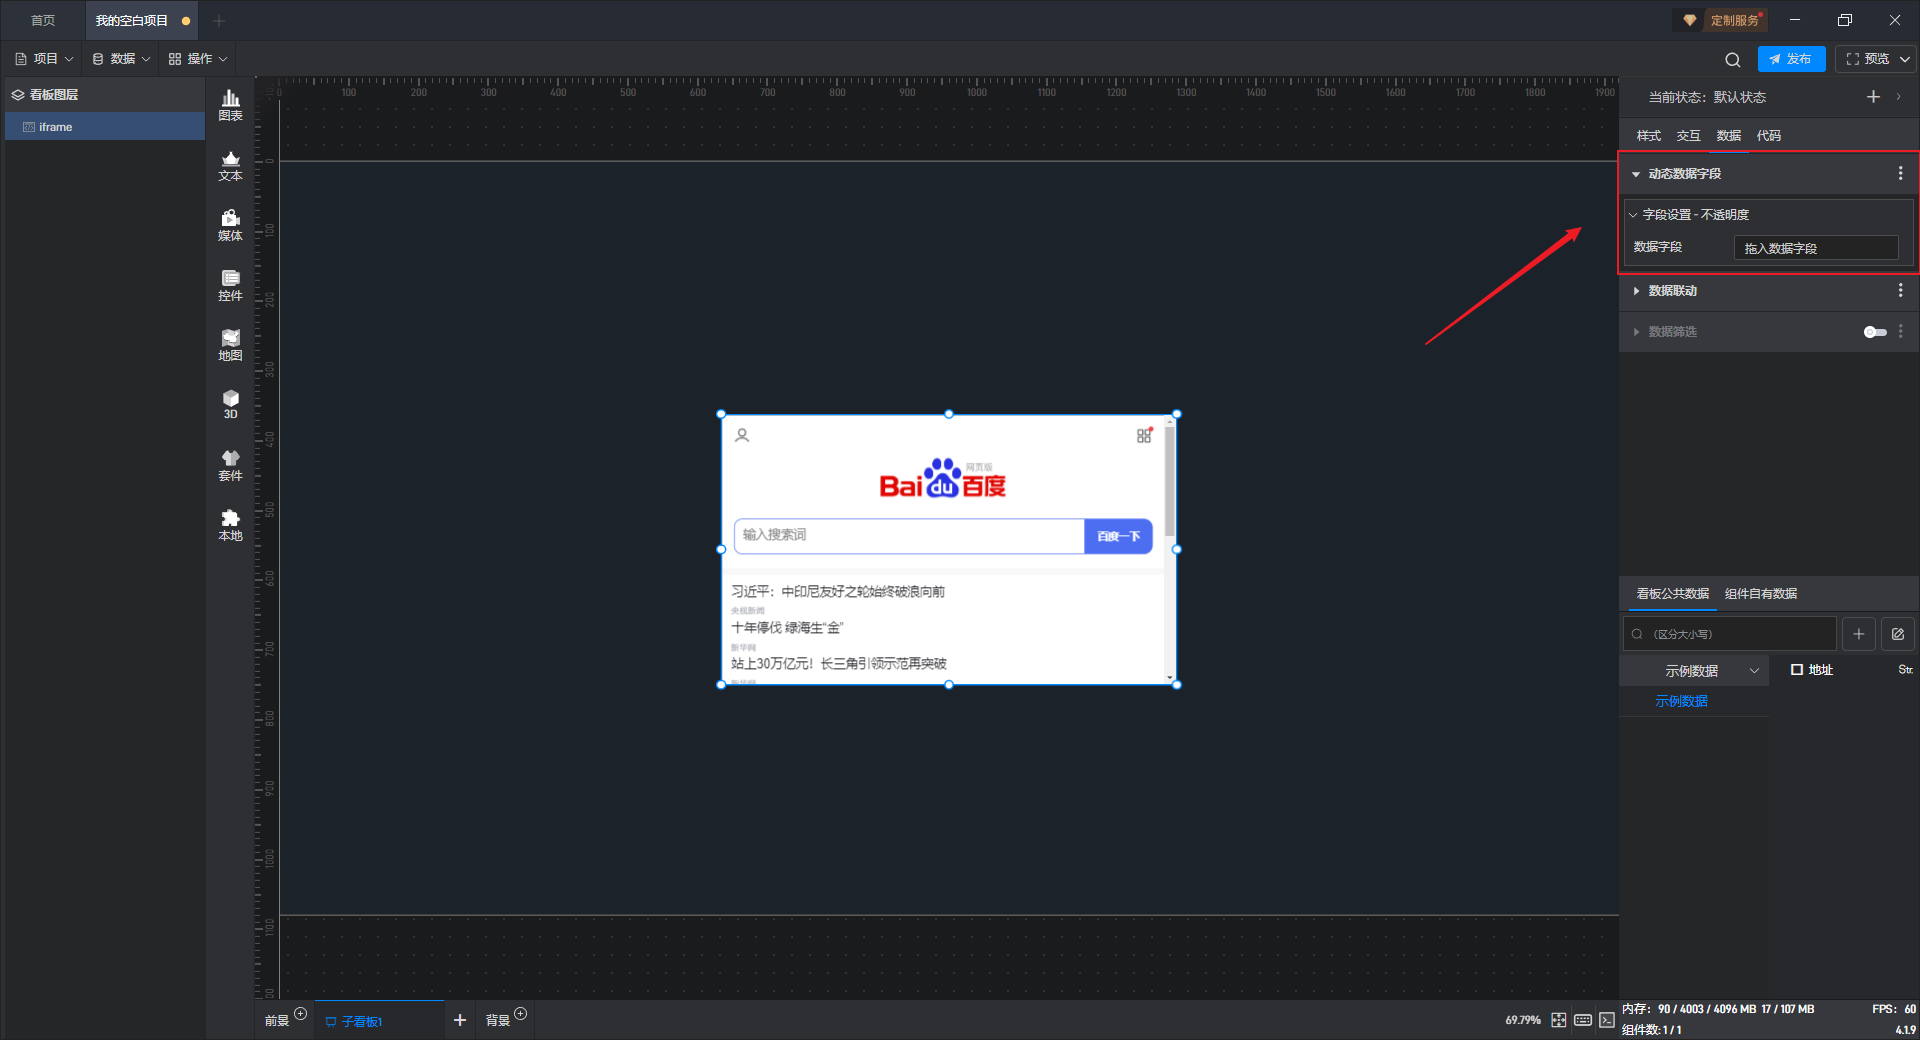
Task: Click the 看板图层 panel header
Action: (x=105, y=95)
